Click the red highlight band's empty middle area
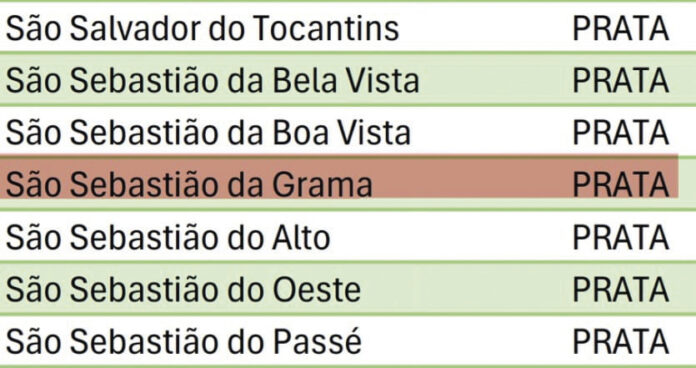696x368 pixels. 471,178
